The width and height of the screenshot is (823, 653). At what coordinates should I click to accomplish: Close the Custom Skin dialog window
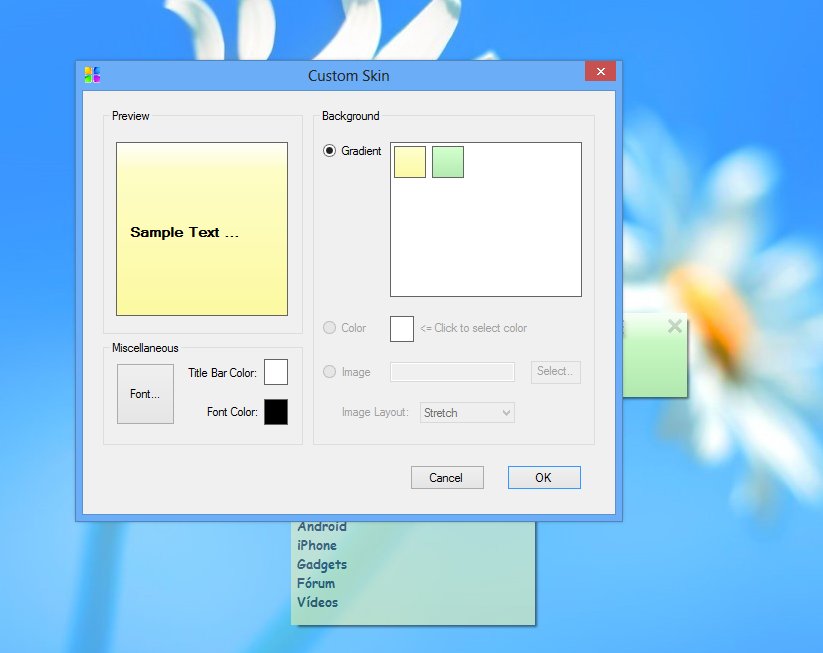[x=600, y=72]
